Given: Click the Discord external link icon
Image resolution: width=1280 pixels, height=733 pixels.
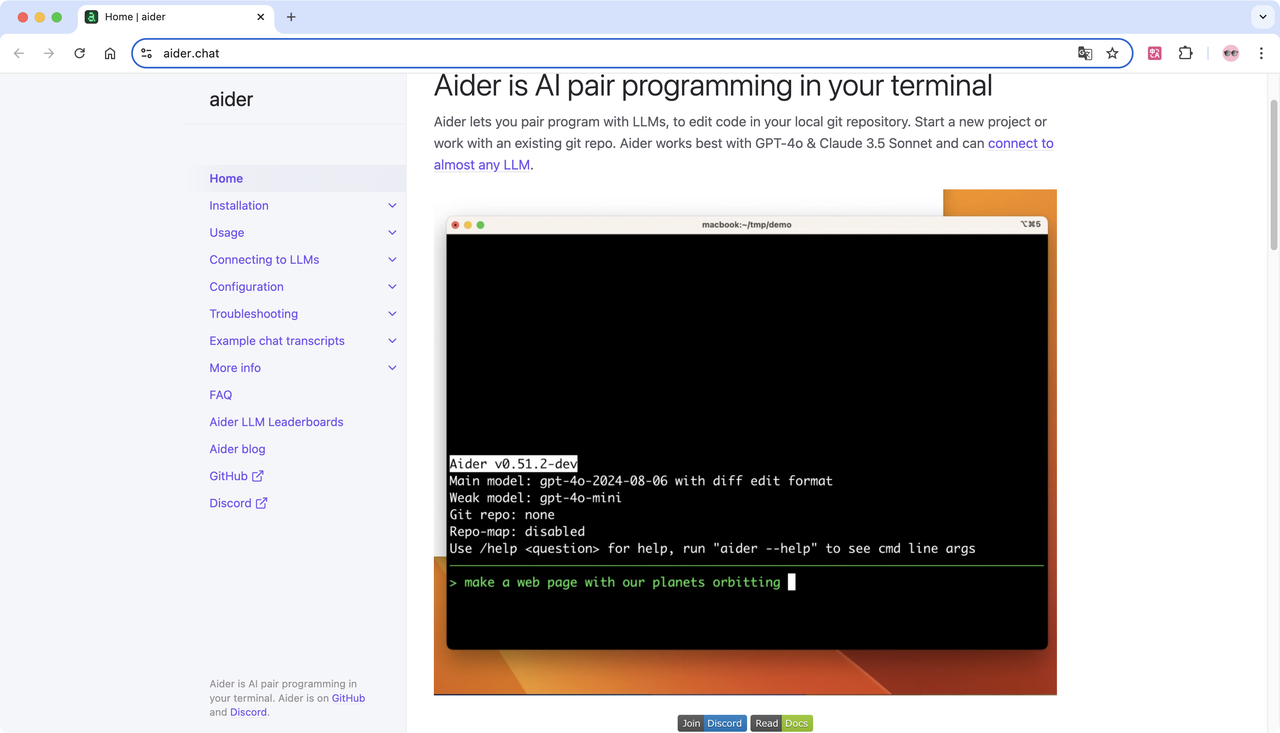Looking at the screenshot, I should (x=262, y=503).
